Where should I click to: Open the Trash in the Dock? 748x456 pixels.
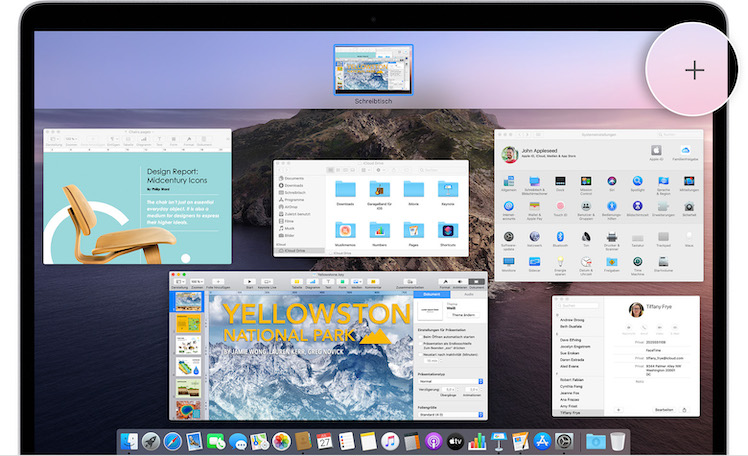tap(618, 440)
